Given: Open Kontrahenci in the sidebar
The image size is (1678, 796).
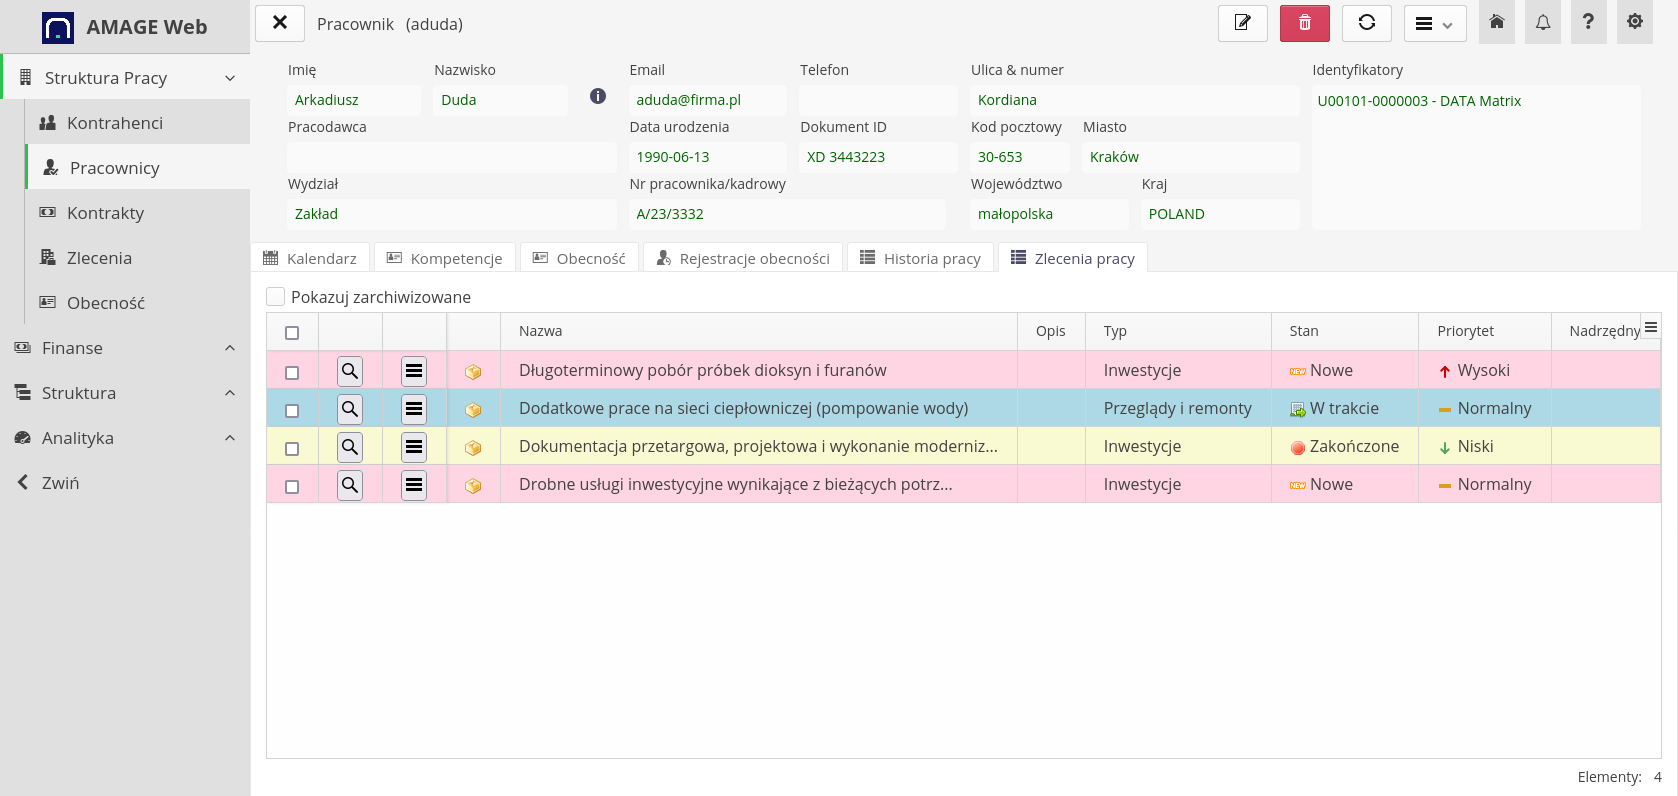Looking at the screenshot, I should coord(137,123).
